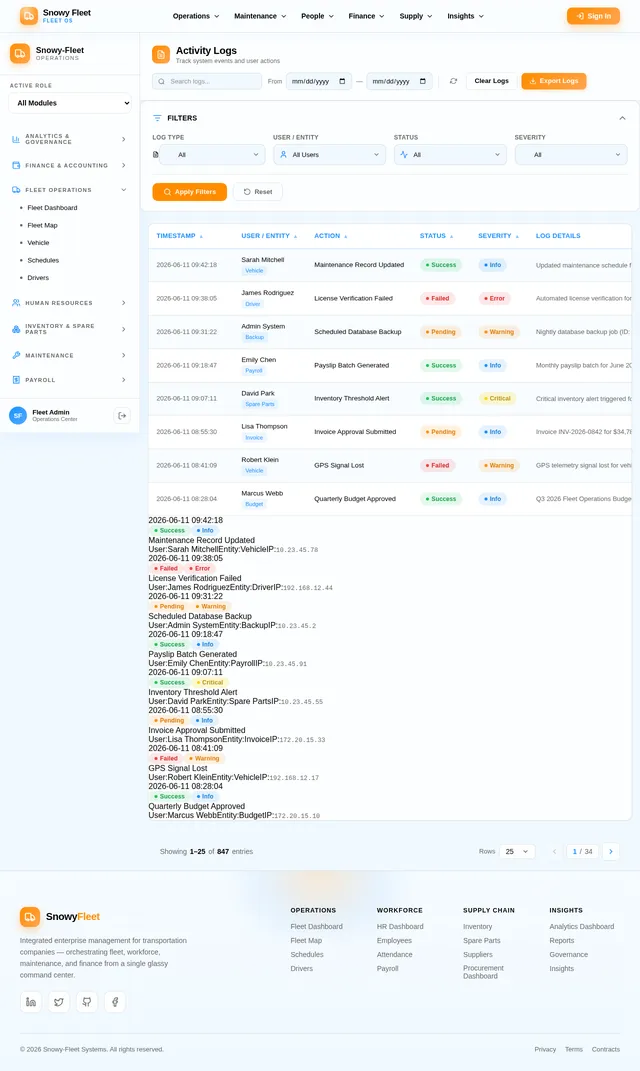
Task: Open the Severity filter dropdown
Action: coord(571,155)
